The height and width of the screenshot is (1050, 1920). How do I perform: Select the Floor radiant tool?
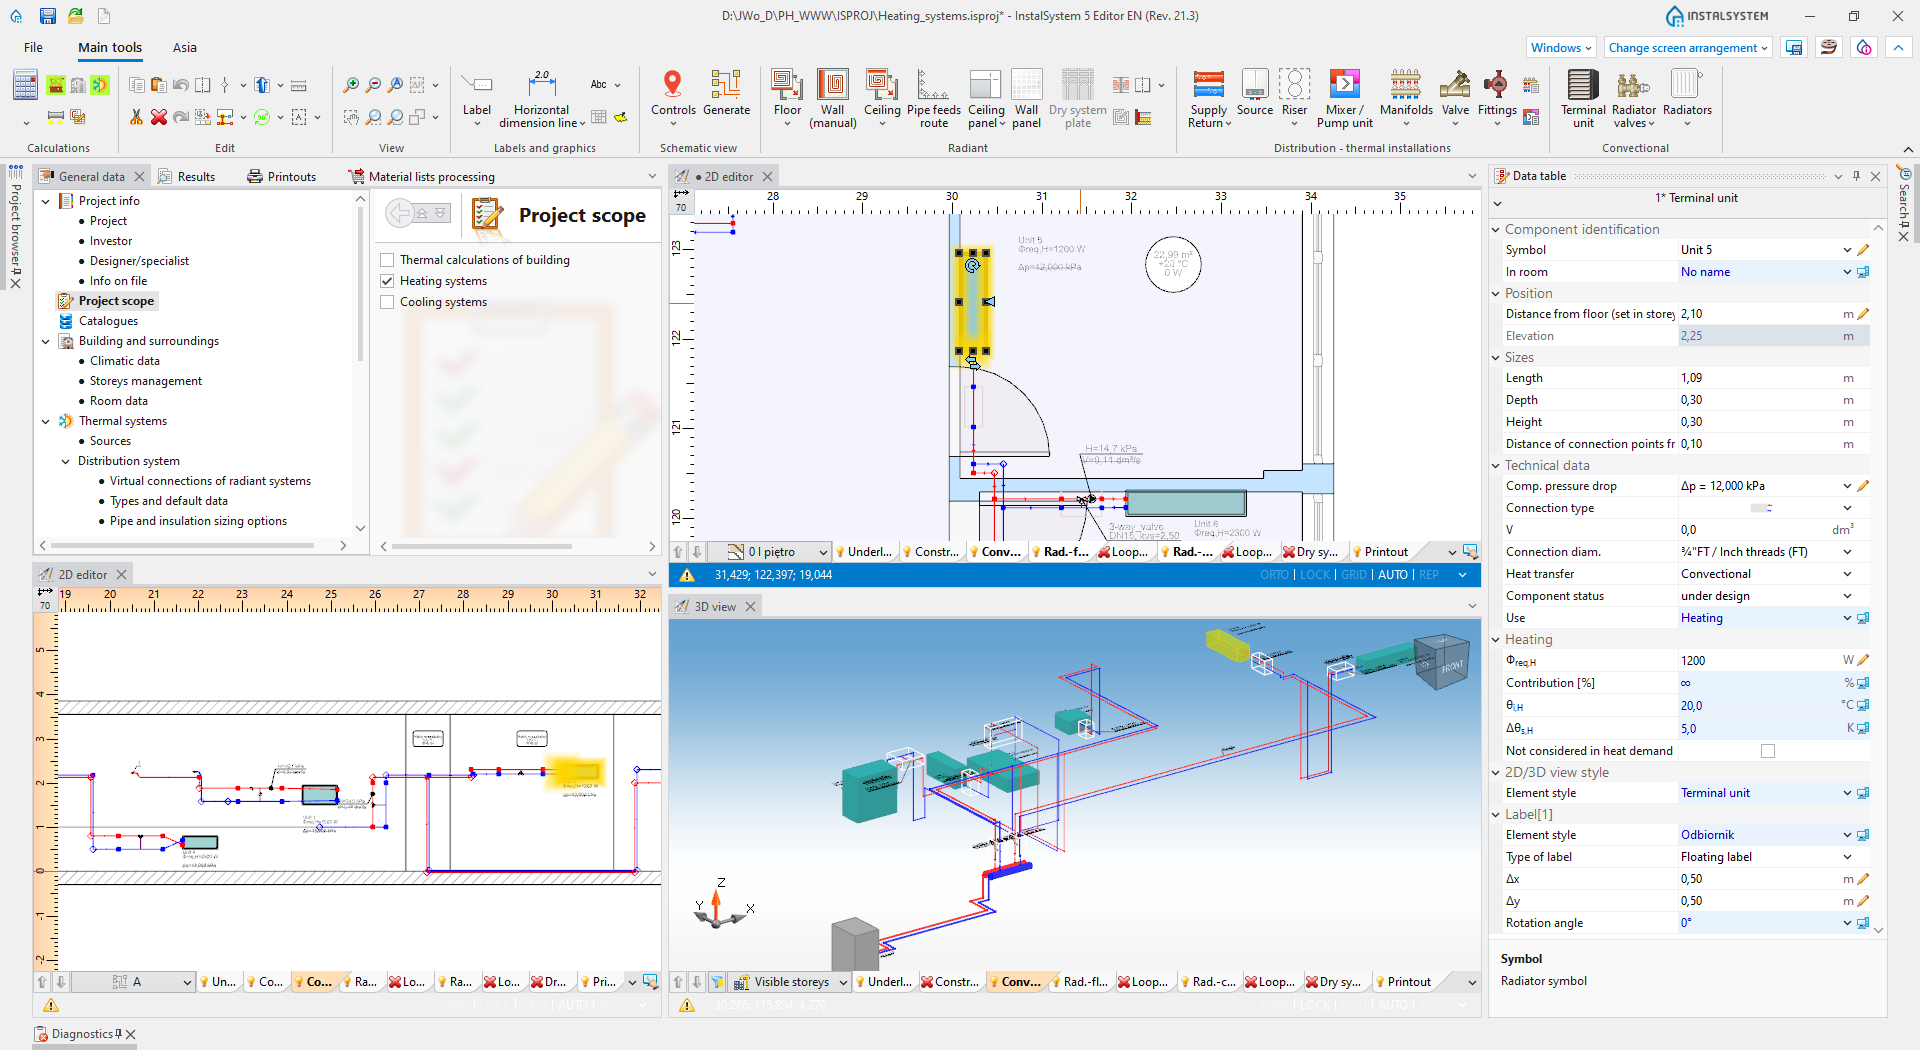point(787,97)
